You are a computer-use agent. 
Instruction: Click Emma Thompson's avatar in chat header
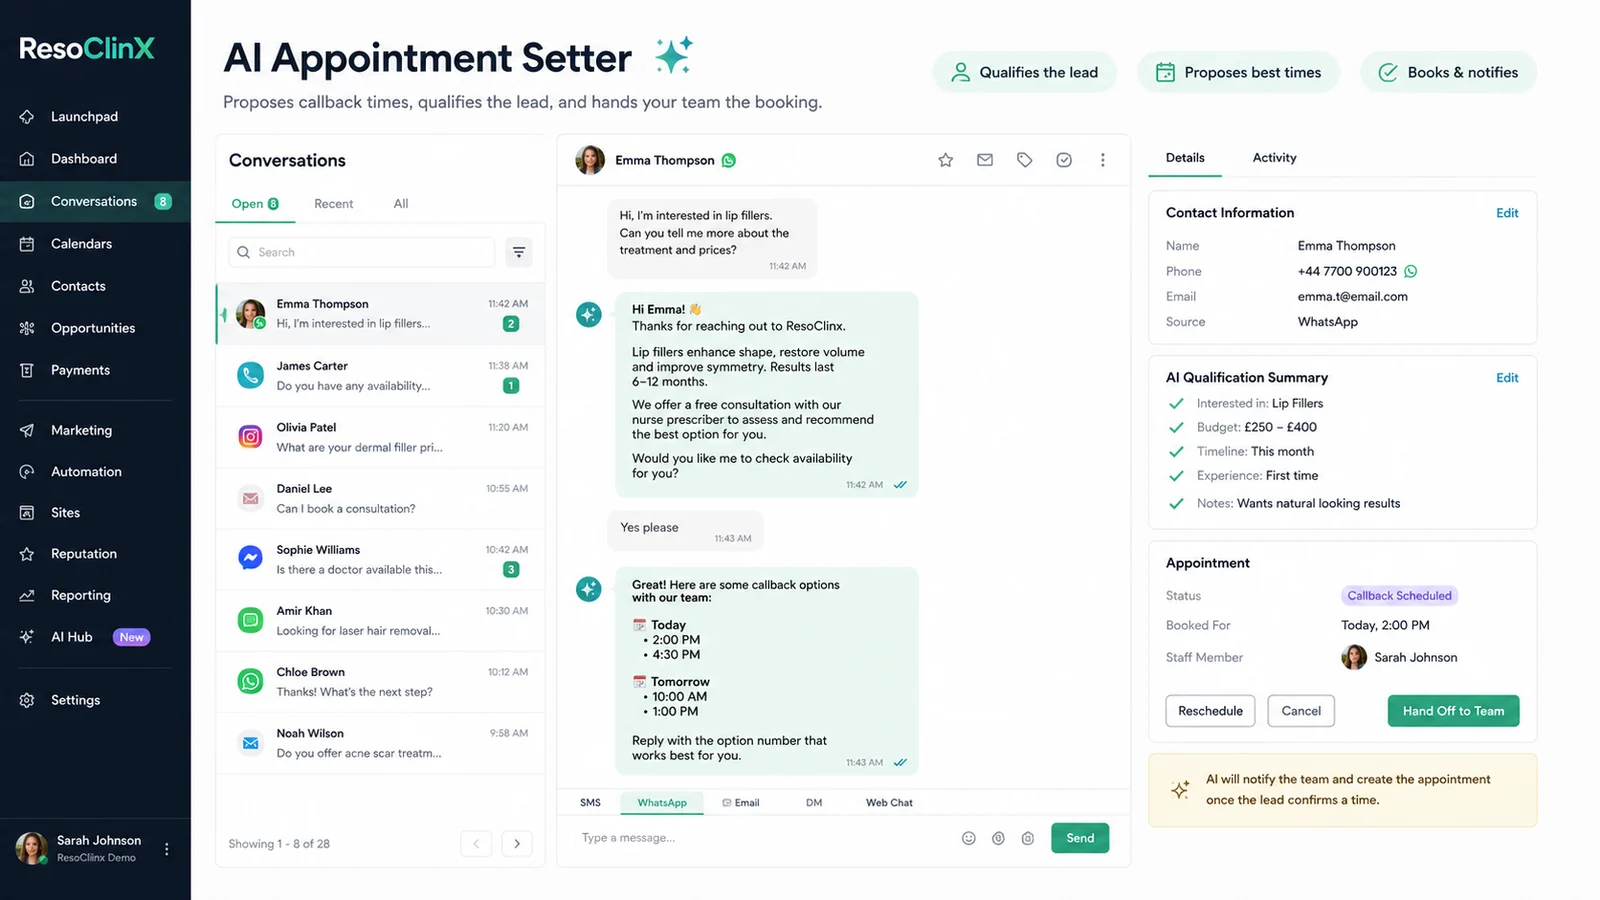pyautogui.click(x=590, y=160)
